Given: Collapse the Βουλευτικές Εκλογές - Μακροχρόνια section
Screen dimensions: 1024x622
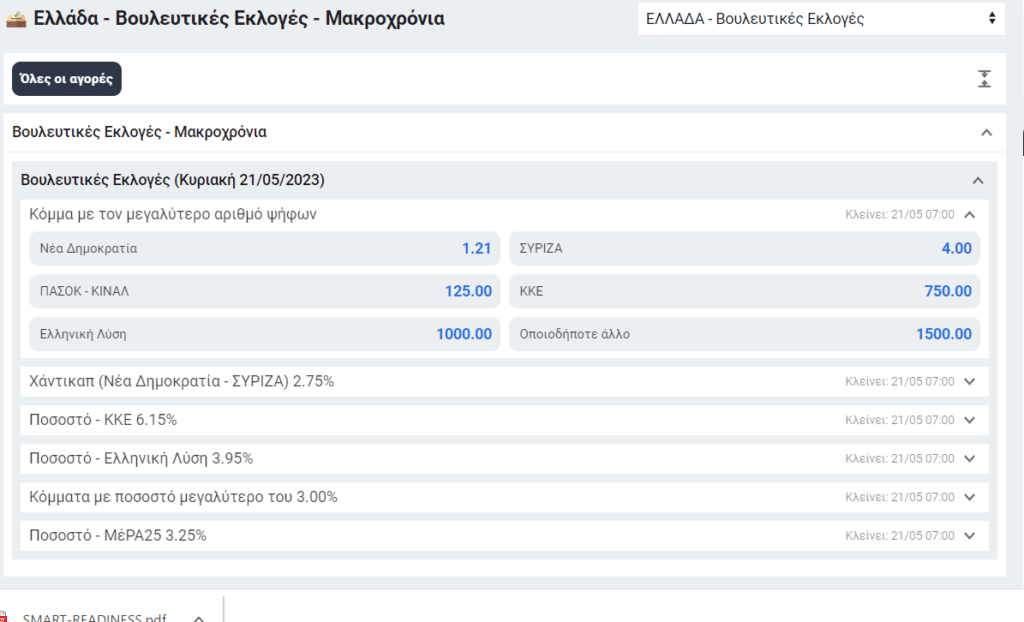Looking at the screenshot, I should pyautogui.click(x=986, y=133).
